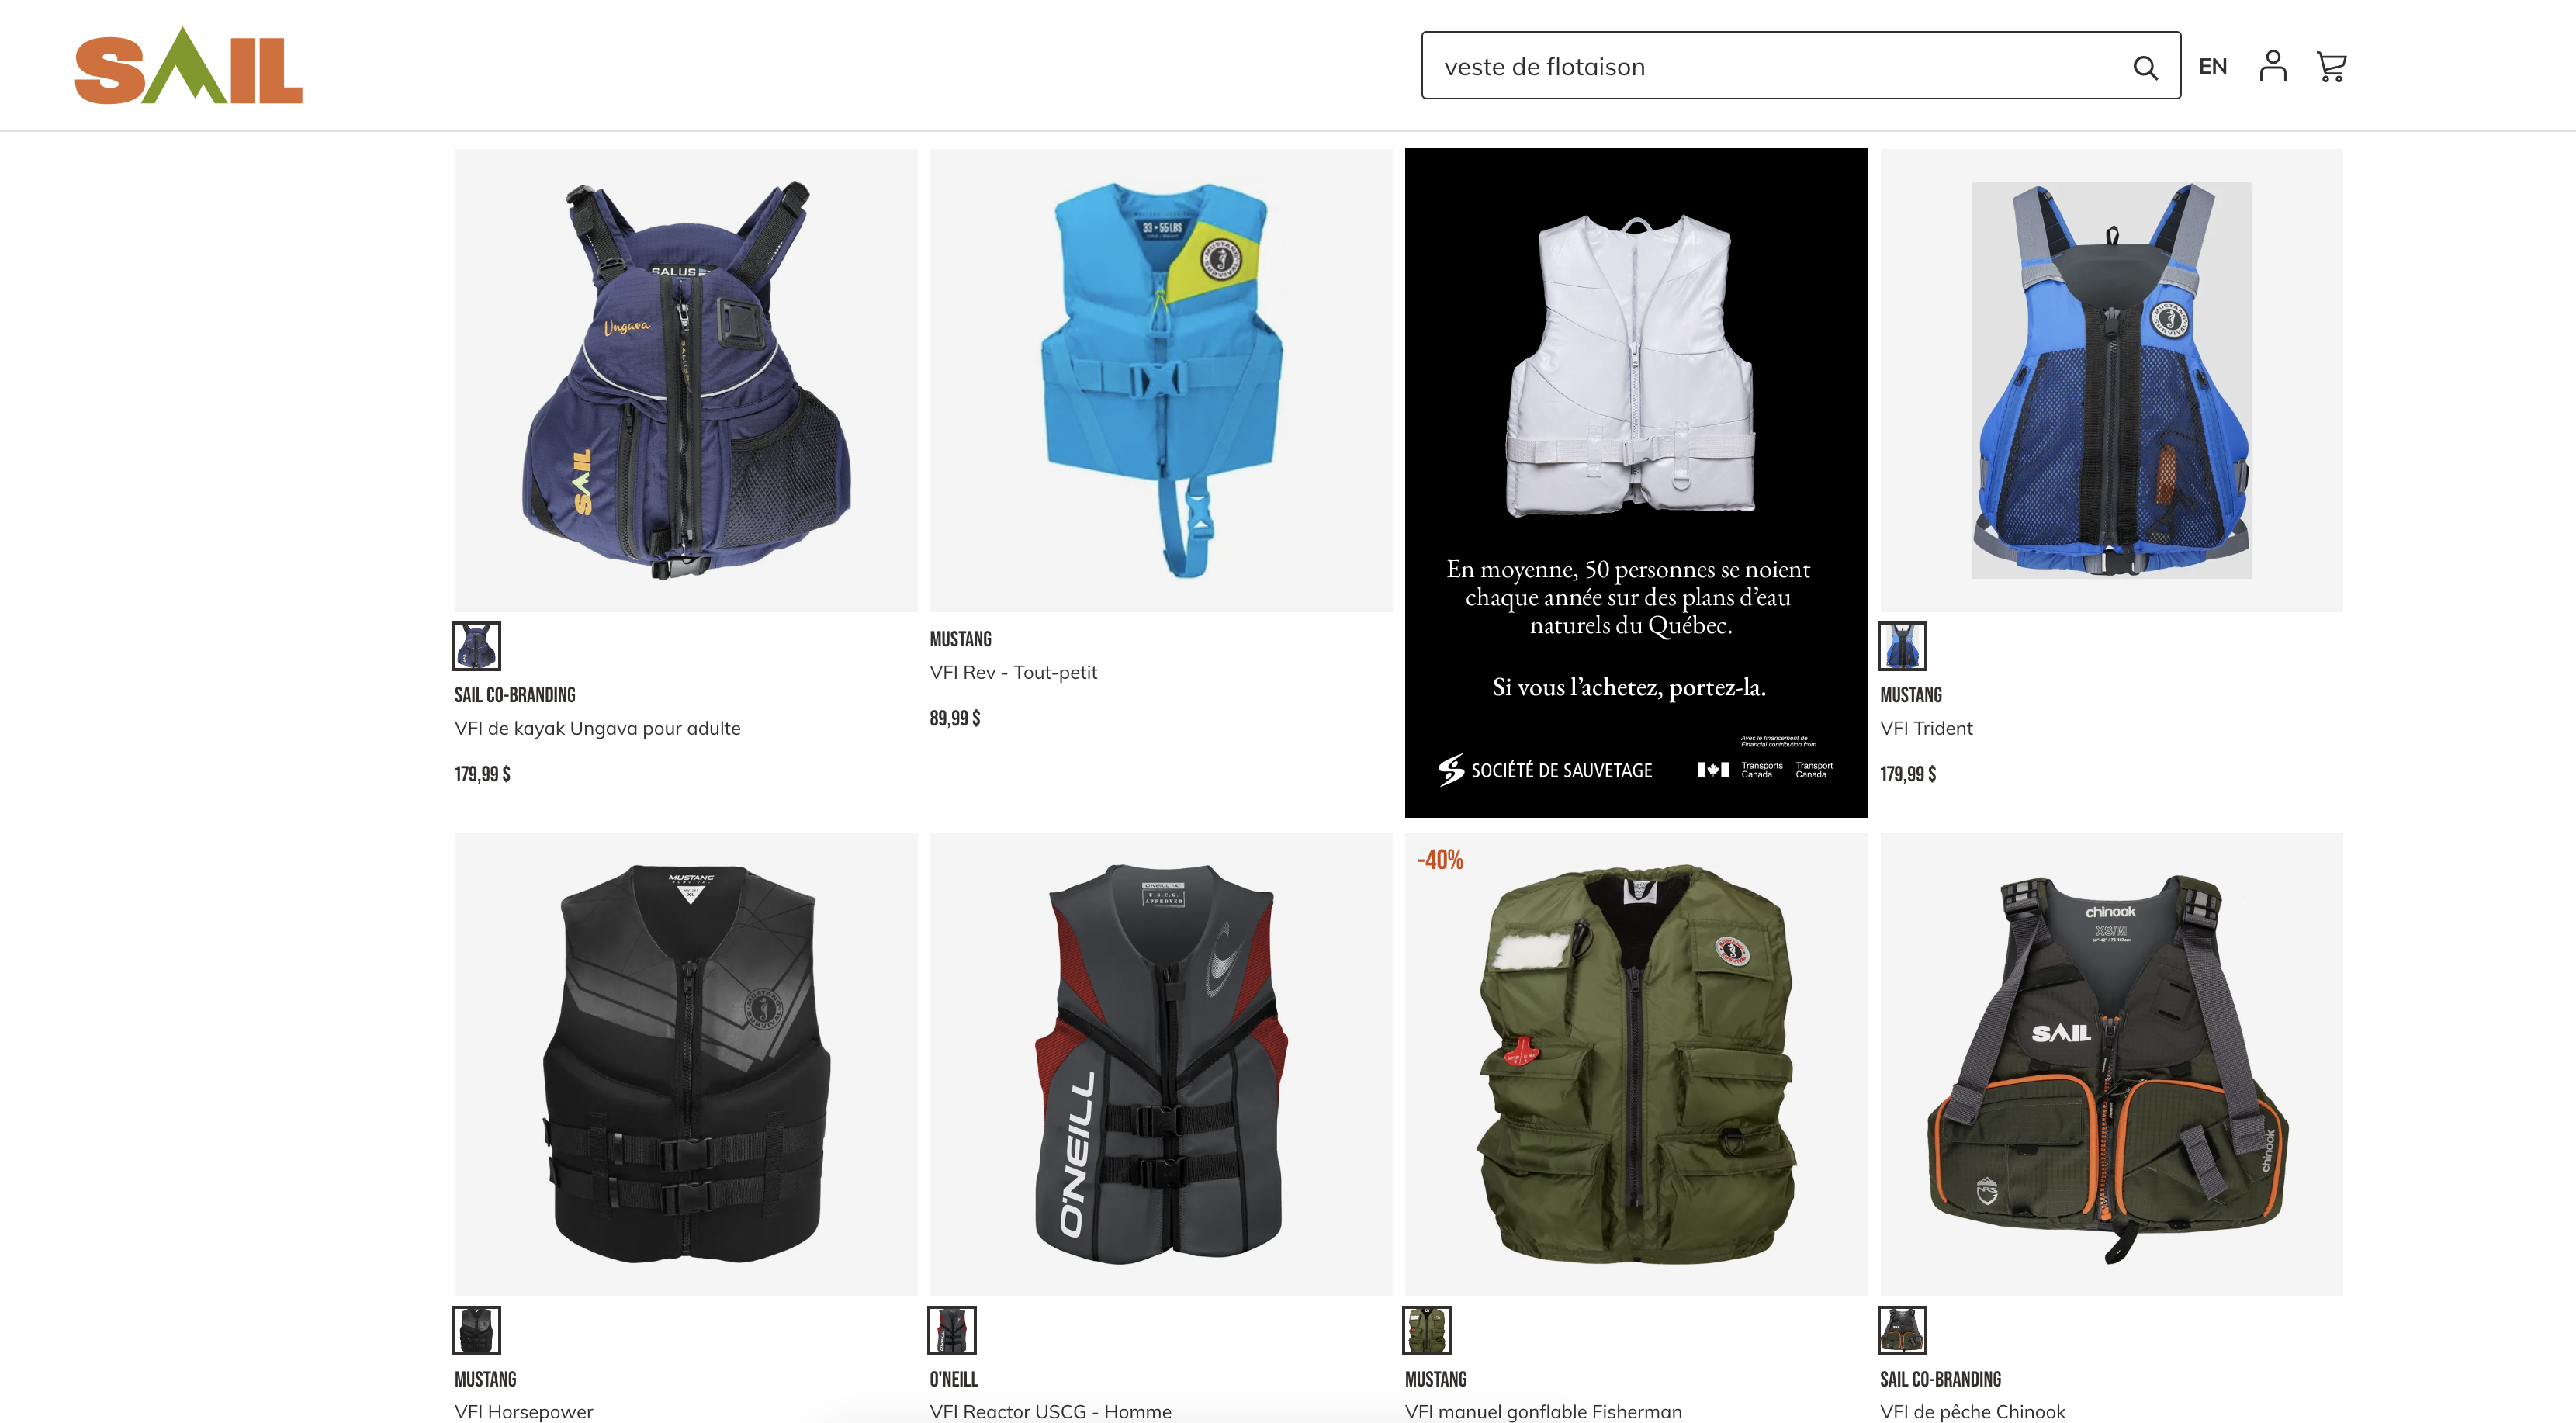Viewport: 2576px width, 1423px height.
Task: Click the O'Neill Reactor vest image
Action: [x=1160, y=1064]
